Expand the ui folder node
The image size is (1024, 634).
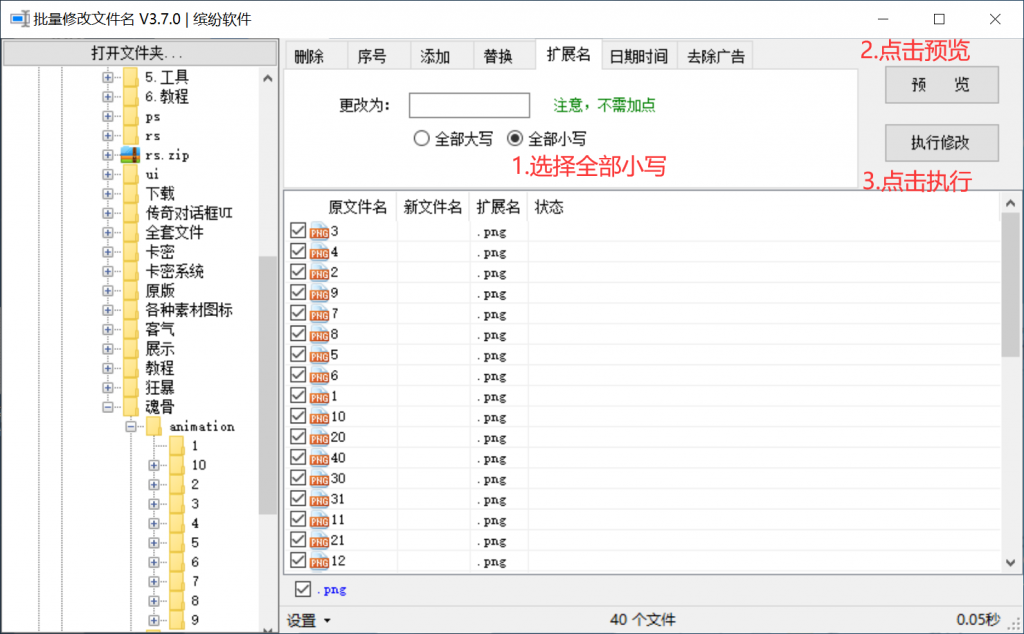(x=108, y=174)
